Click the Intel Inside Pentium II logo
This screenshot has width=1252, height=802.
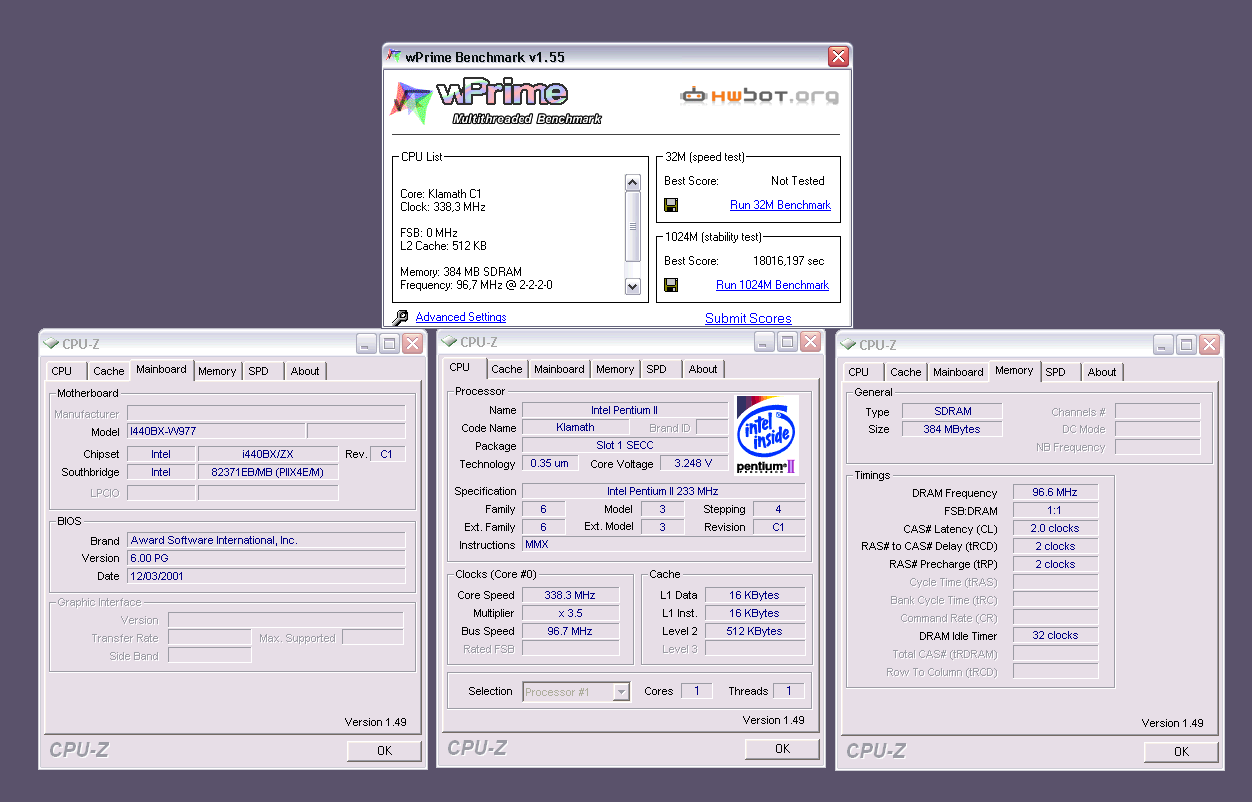[765, 435]
